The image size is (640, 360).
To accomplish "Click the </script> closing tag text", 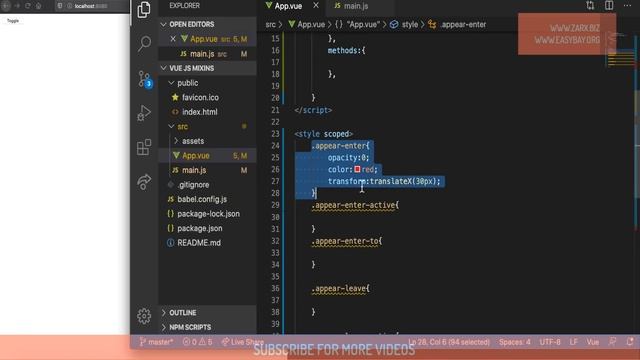I will pyautogui.click(x=313, y=110).
